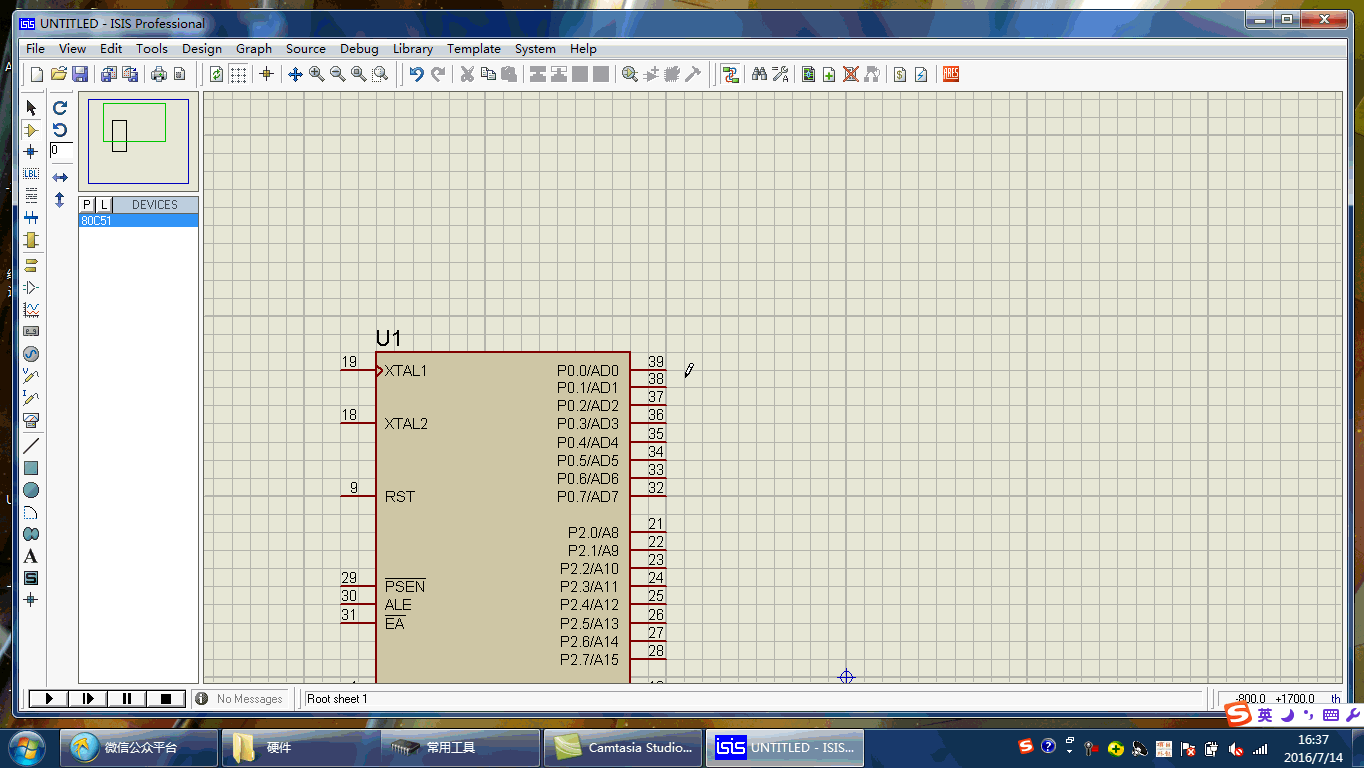Print the design with the printer icon
1364x768 pixels.
pos(158,74)
